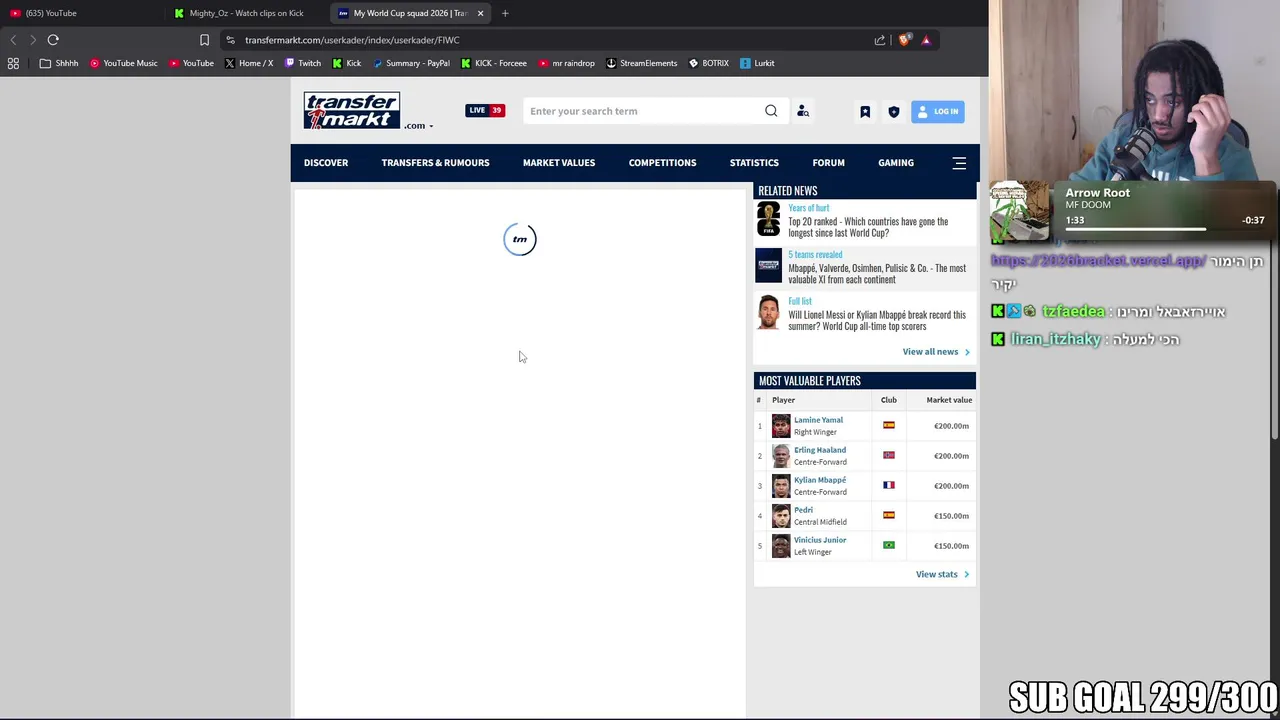This screenshot has height=720, width=1280.
Task: Open the Pedri player link
Action: (803, 510)
